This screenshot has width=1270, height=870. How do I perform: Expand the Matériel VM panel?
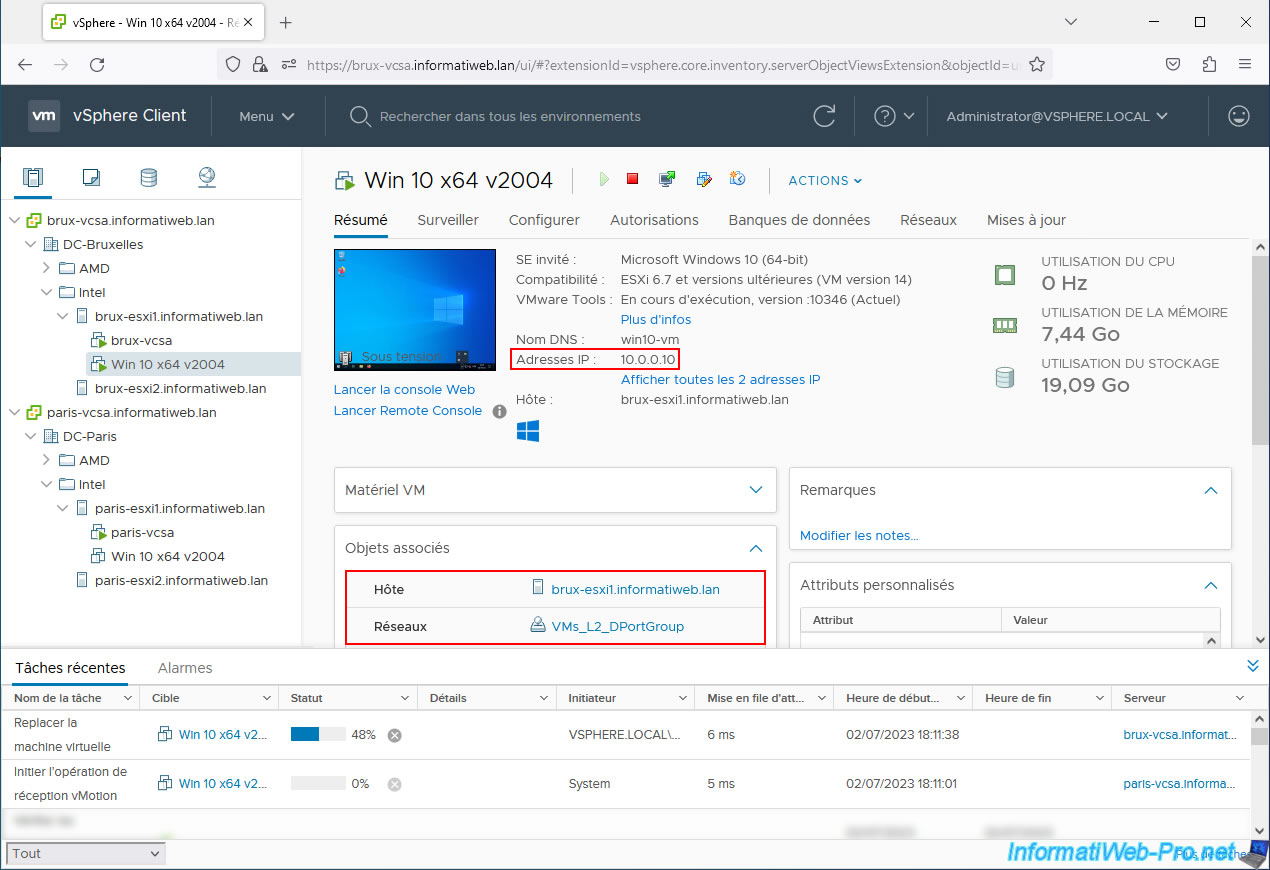(756, 490)
